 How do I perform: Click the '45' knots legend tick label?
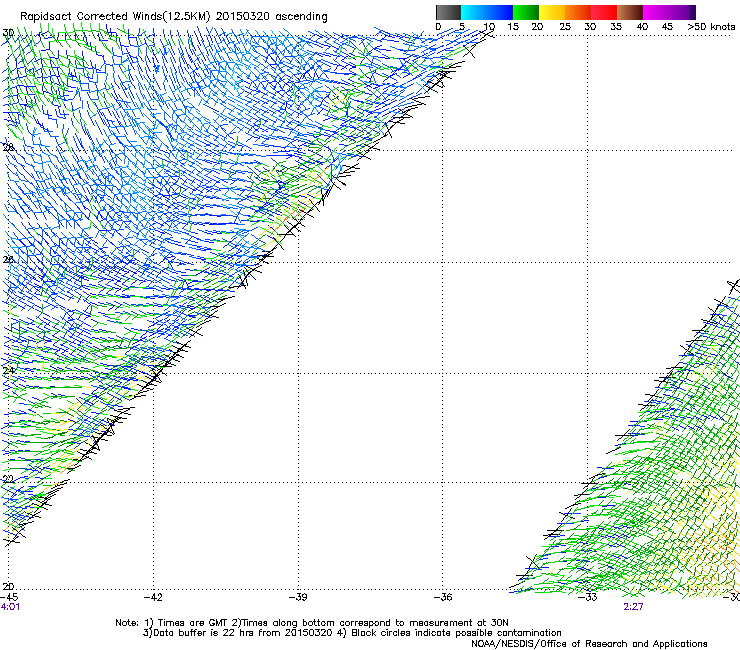pos(667,27)
